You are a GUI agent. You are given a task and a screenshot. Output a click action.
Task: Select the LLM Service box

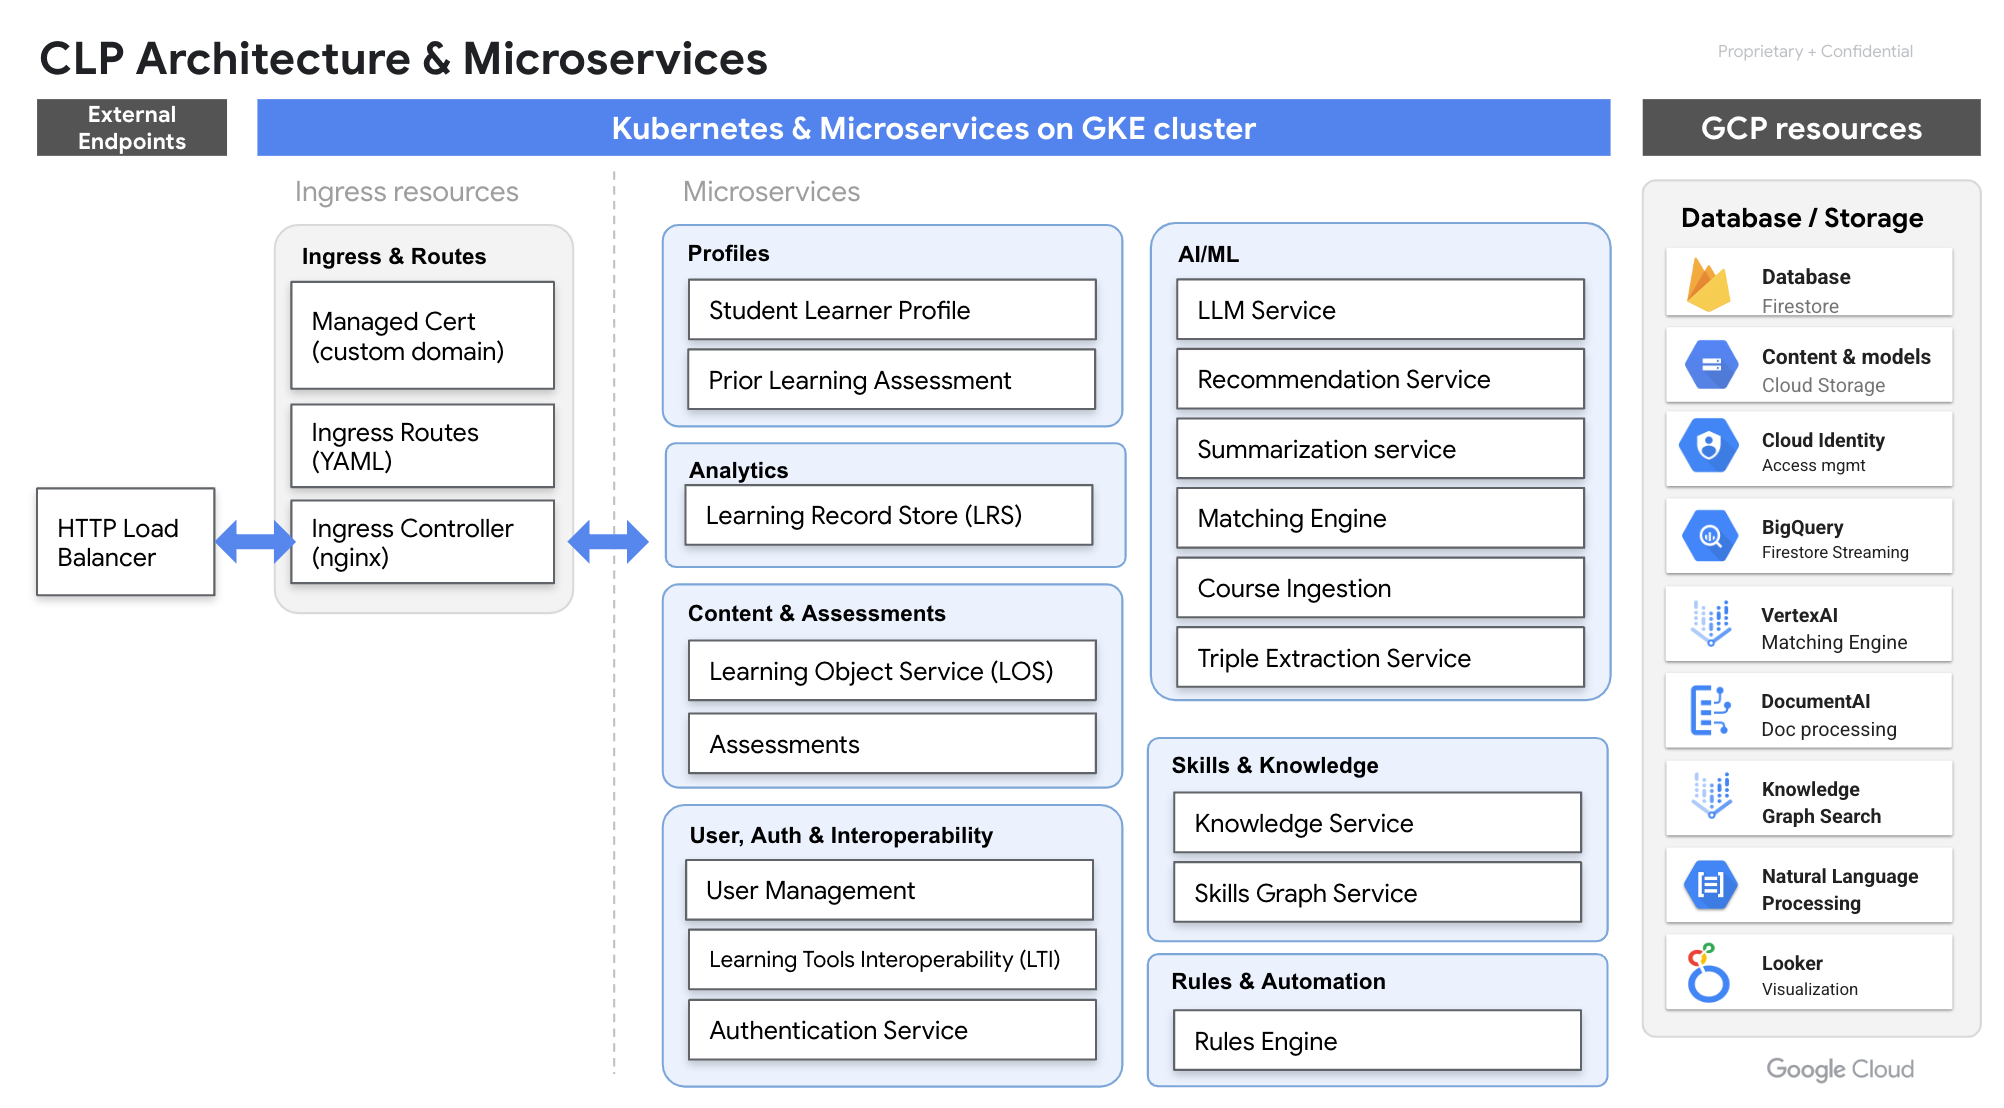point(1380,310)
